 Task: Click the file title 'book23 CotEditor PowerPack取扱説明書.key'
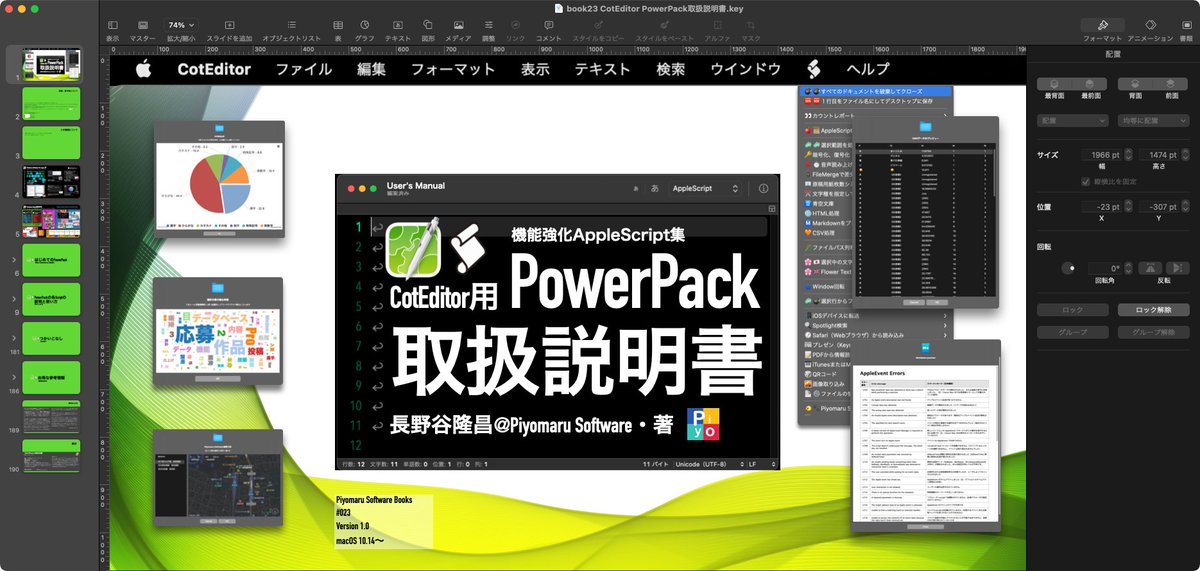[x=655, y=7]
